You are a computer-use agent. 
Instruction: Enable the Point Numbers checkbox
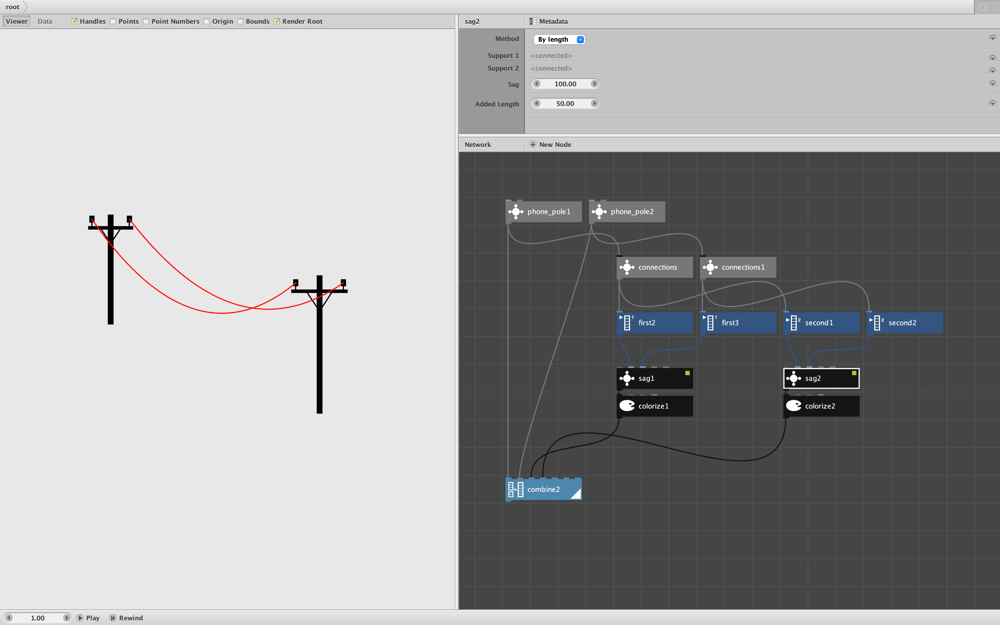click(x=145, y=21)
